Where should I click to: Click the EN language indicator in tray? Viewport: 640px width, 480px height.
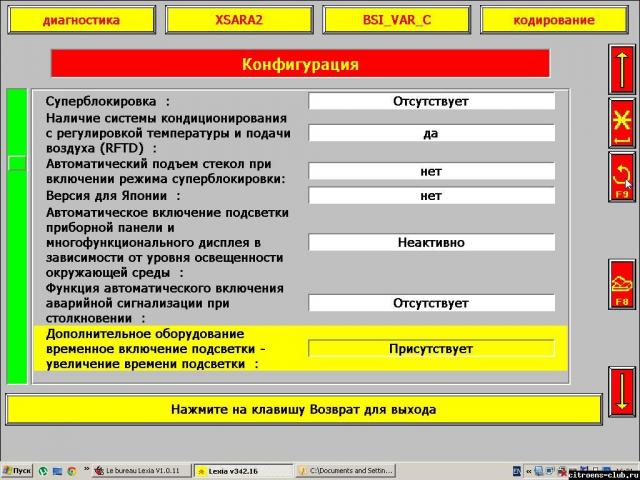click(517, 471)
